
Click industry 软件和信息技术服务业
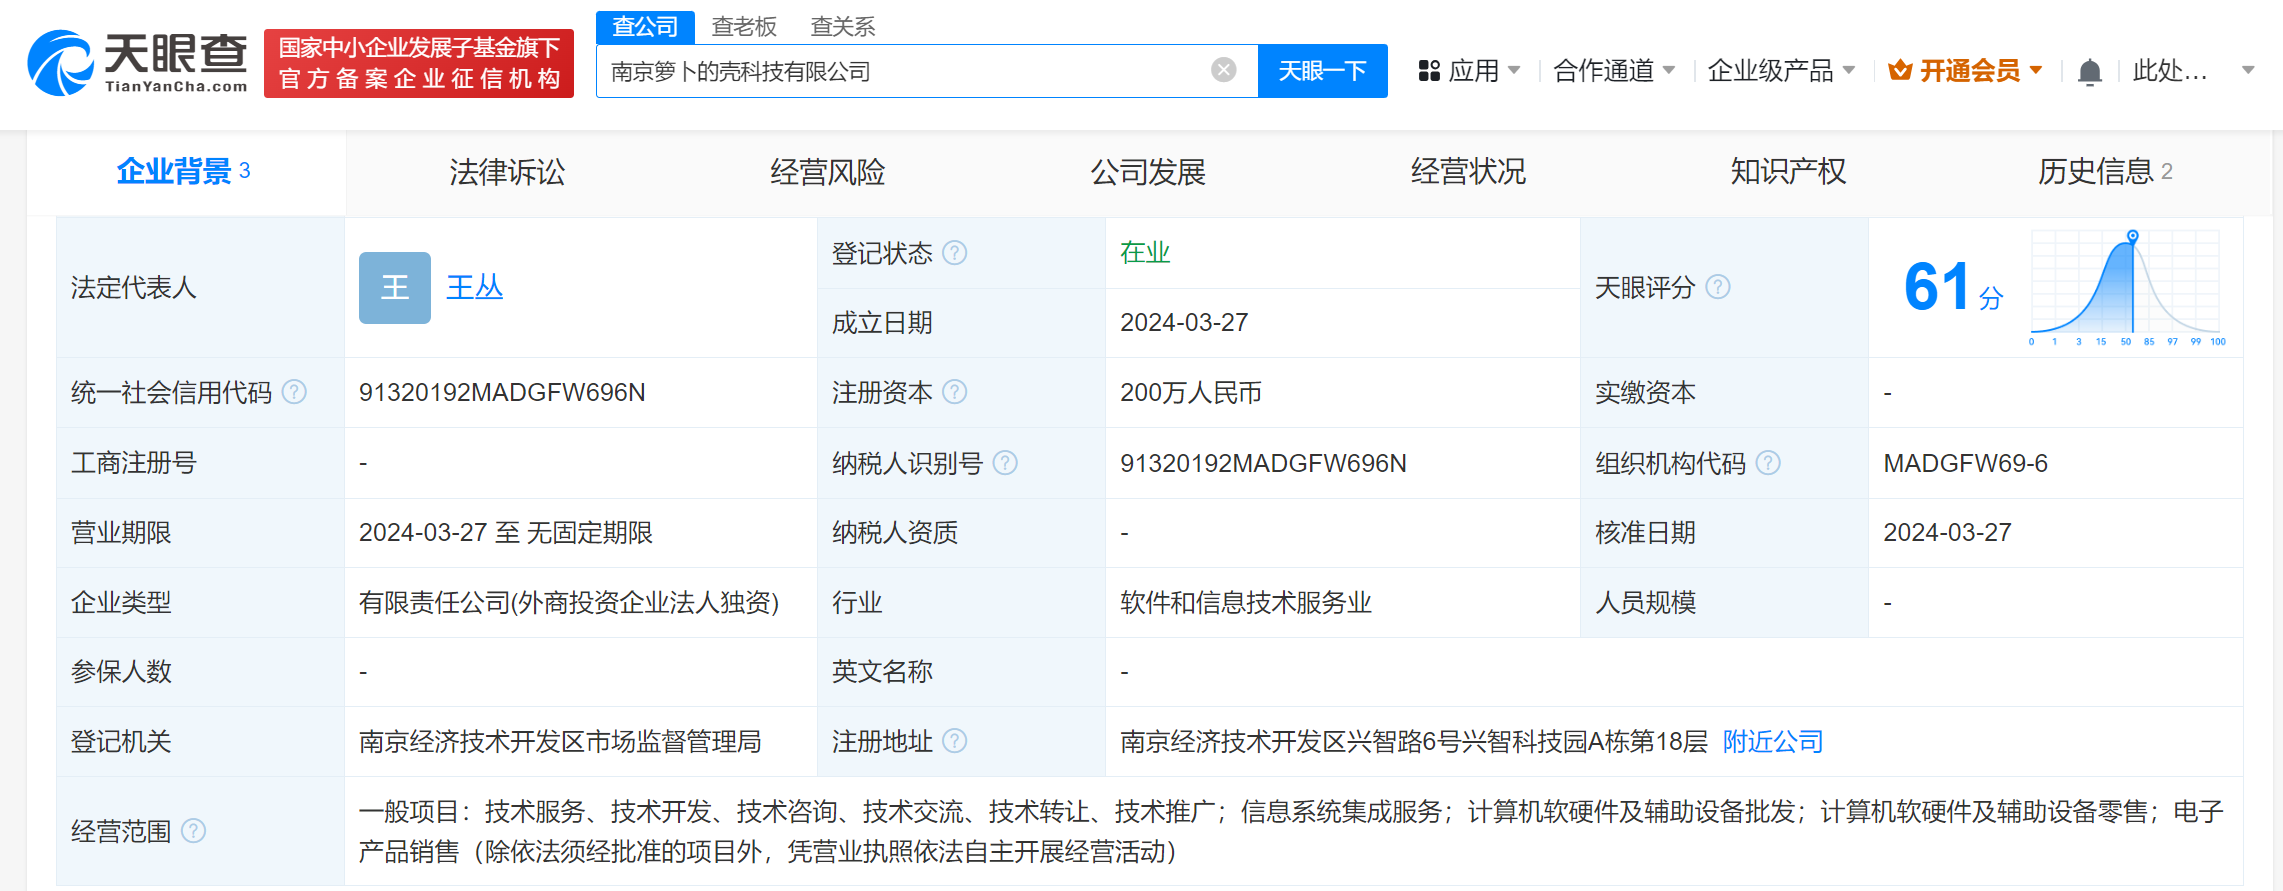pos(1246,602)
